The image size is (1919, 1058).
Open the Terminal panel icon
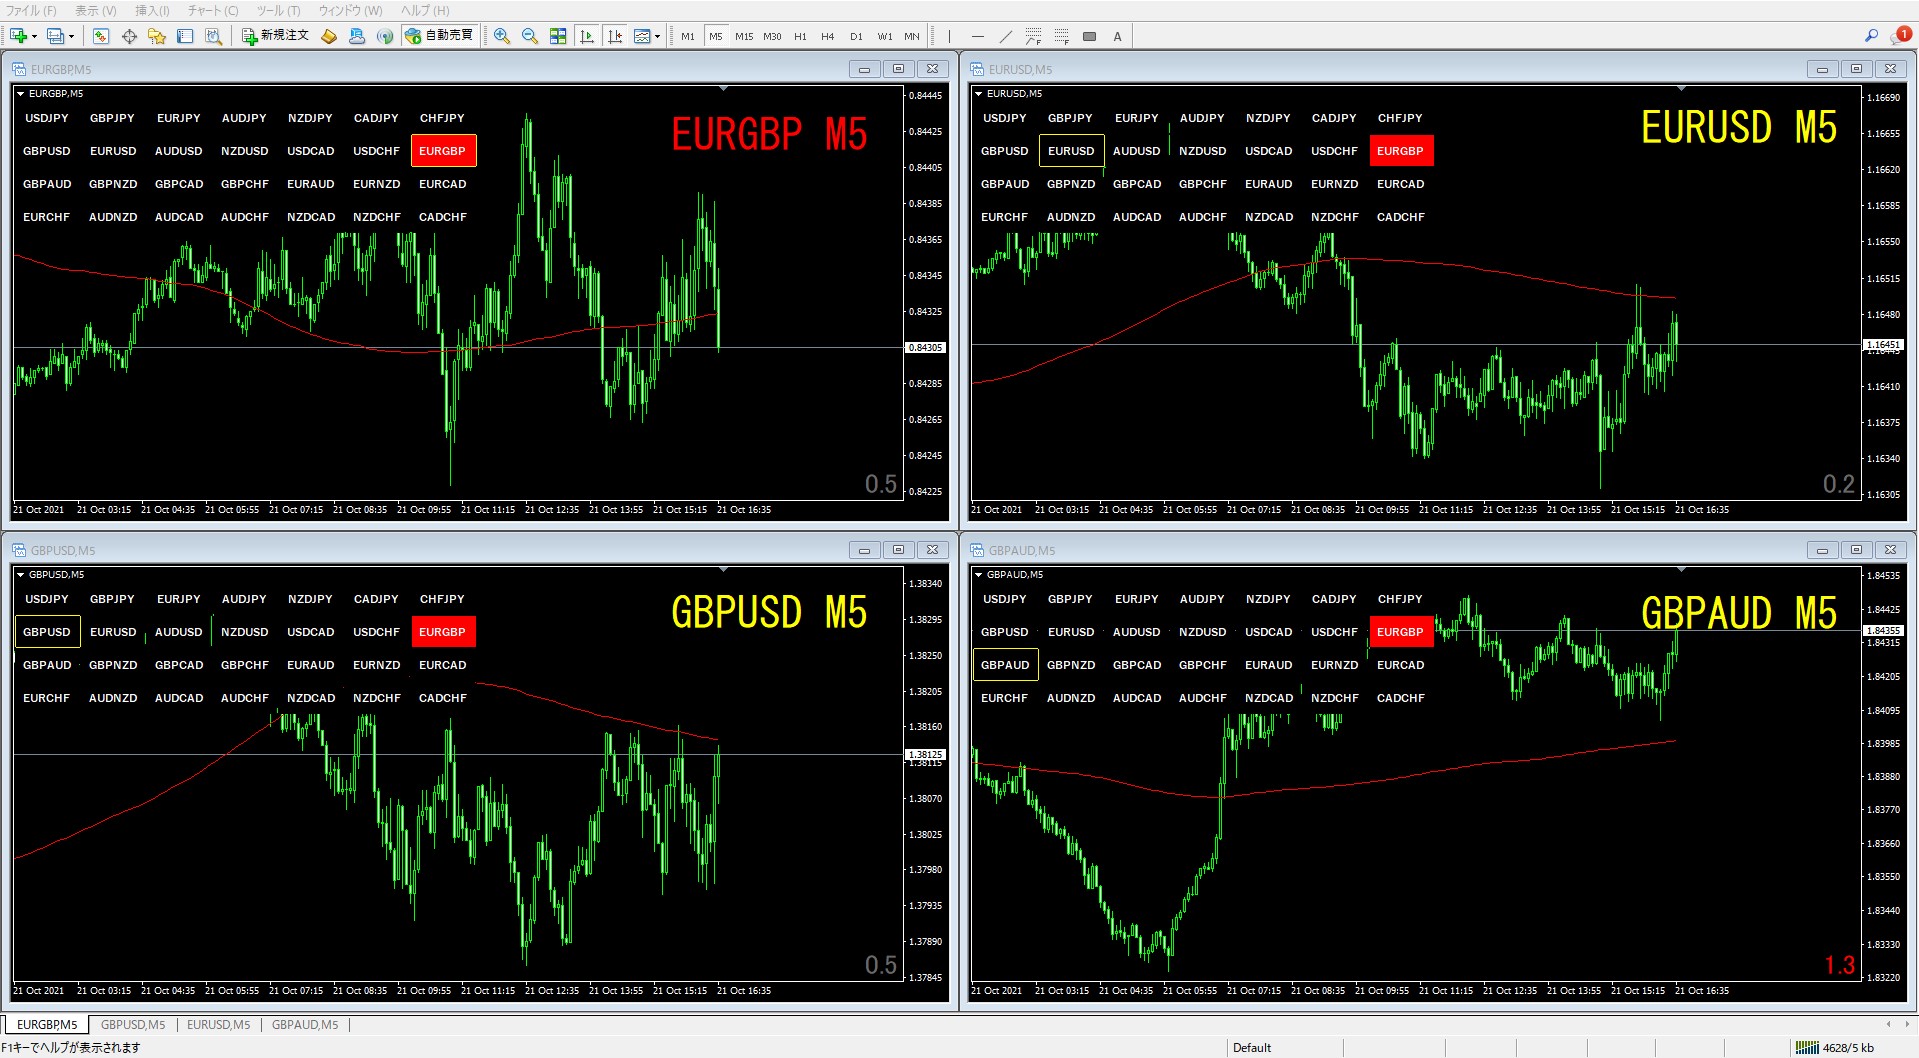[x=185, y=36]
